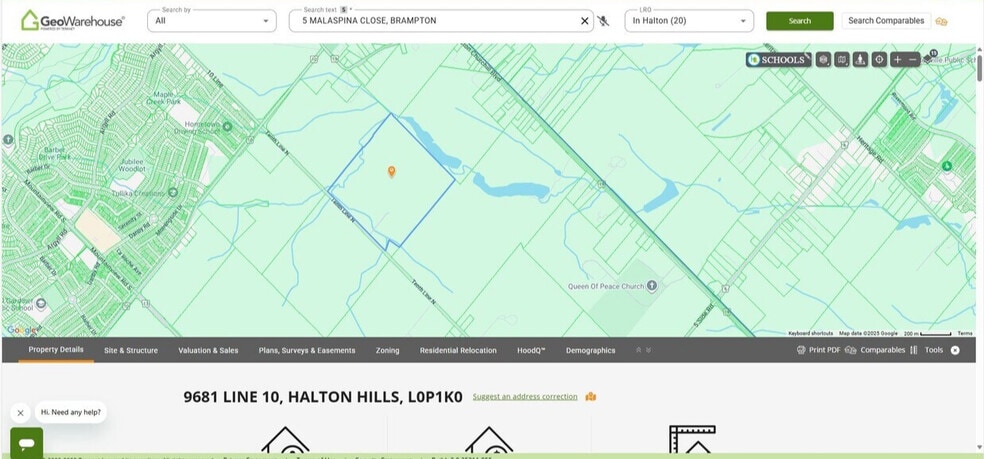
Task: Open the map layers menu
Action: click(823, 60)
